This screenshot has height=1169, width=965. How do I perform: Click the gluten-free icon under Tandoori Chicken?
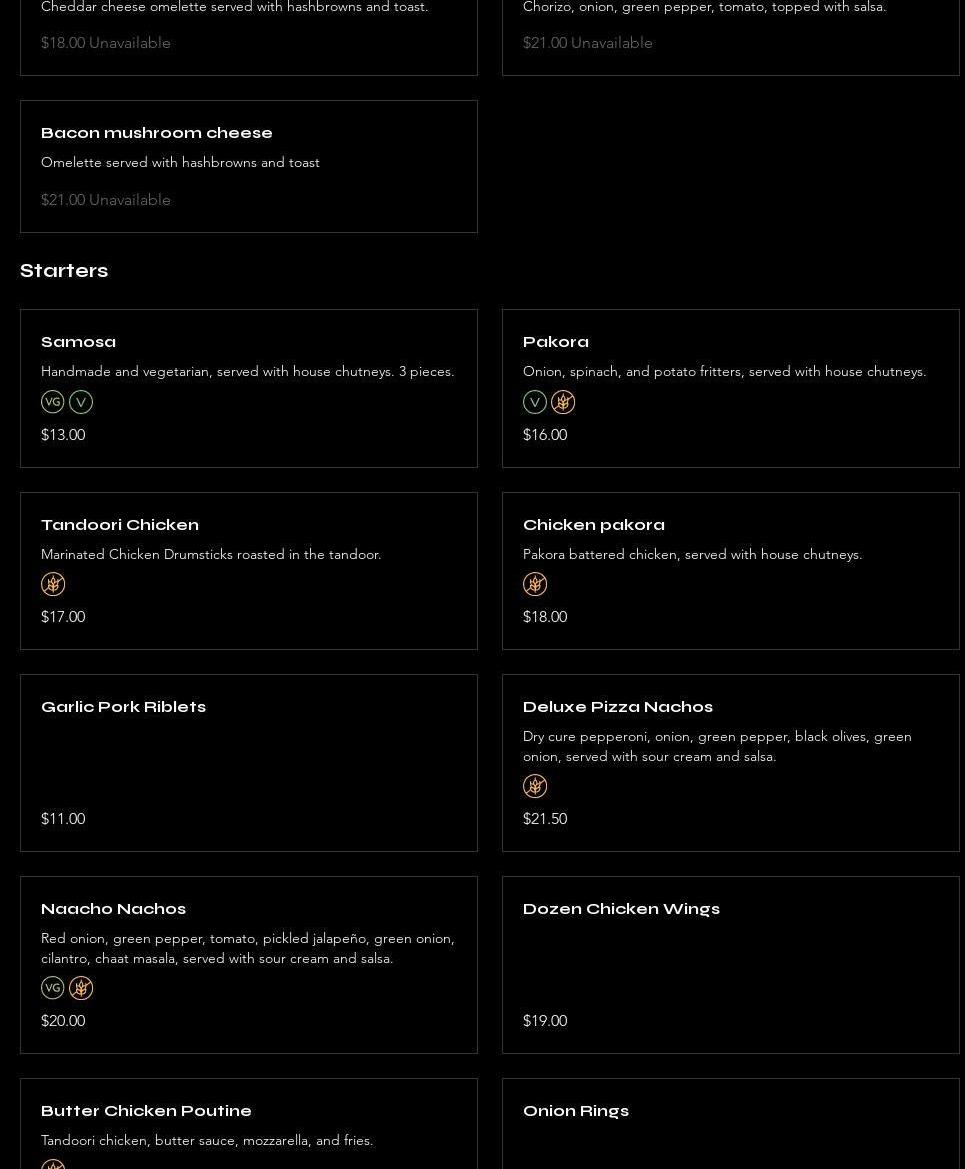click(53, 584)
